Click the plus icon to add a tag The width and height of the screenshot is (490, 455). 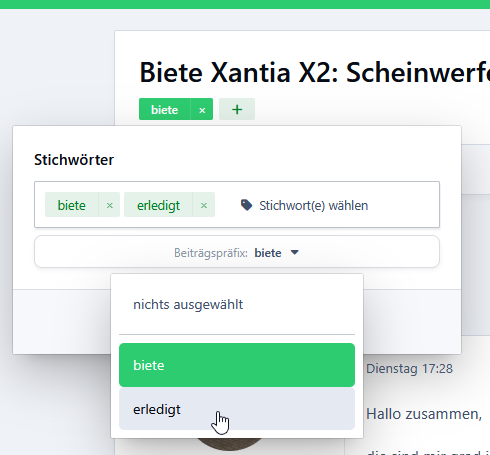(x=237, y=109)
